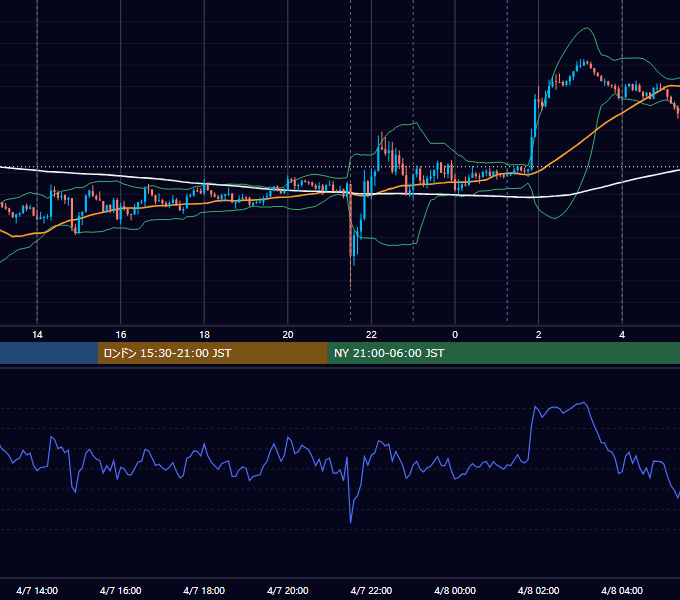Click the 4/7 14:00 label on indicator axis
This screenshot has width=680, height=600.
[x=37, y=590]
